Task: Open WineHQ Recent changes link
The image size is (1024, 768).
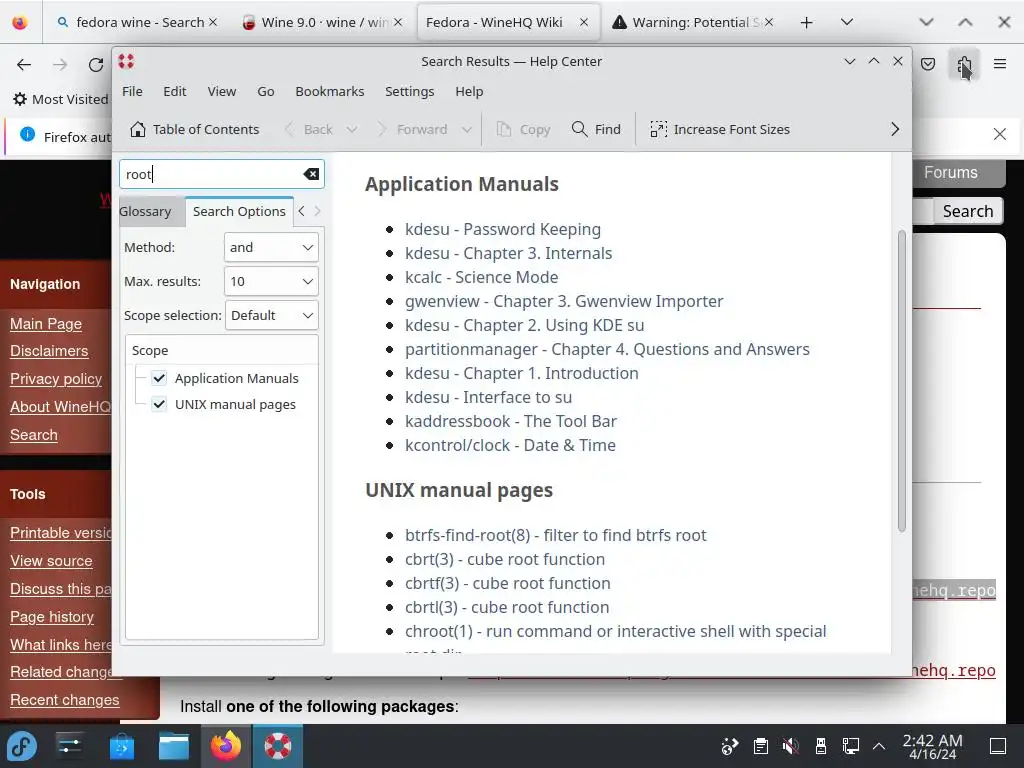Action: coord(65,700)
